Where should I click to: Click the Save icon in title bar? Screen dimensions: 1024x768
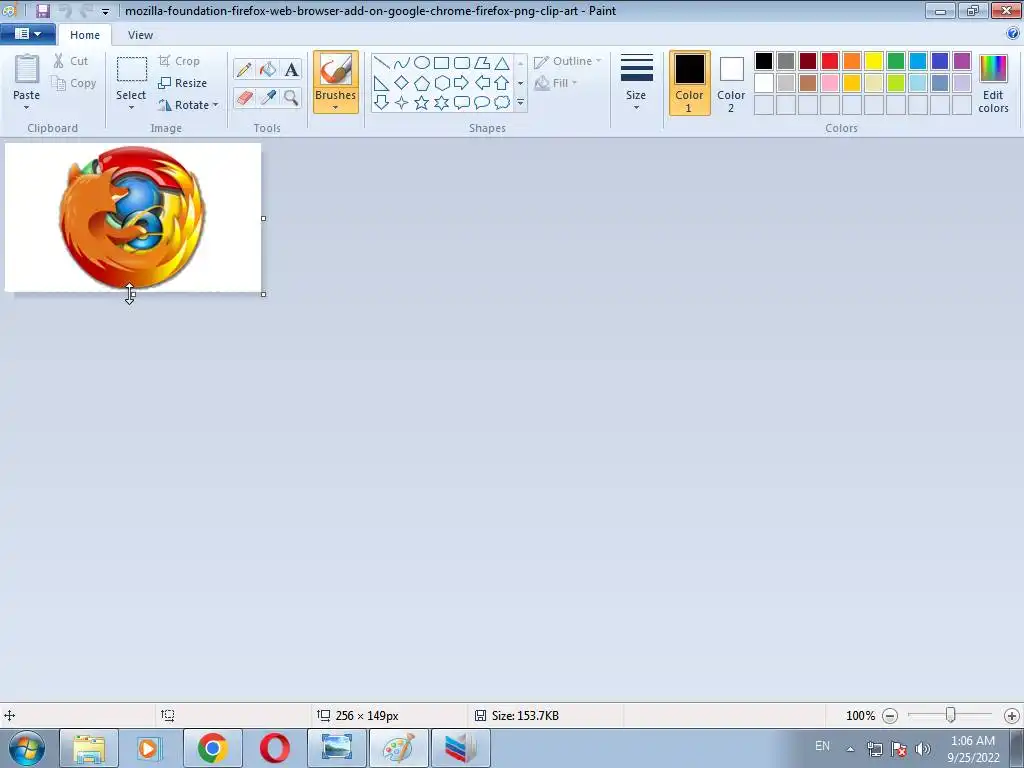(x=43, y=11)
